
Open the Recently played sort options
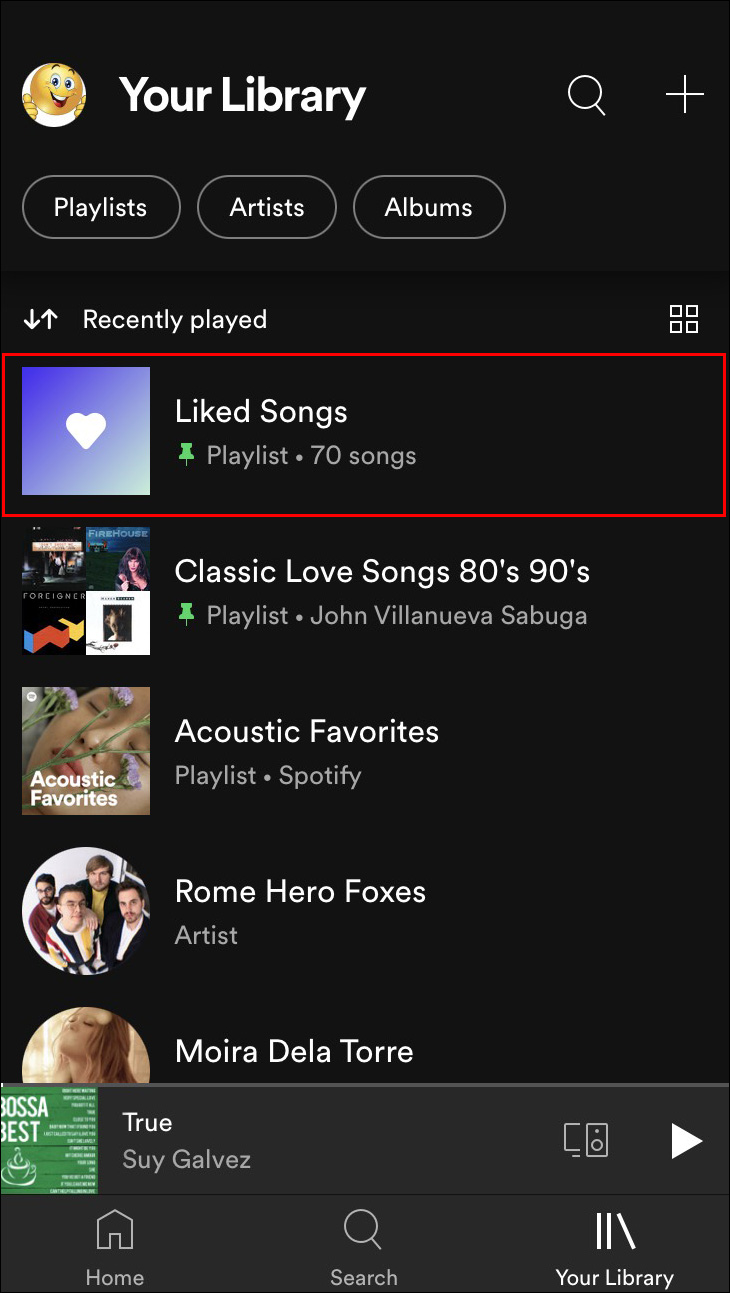pyautogui.click(x=175, y=320)
